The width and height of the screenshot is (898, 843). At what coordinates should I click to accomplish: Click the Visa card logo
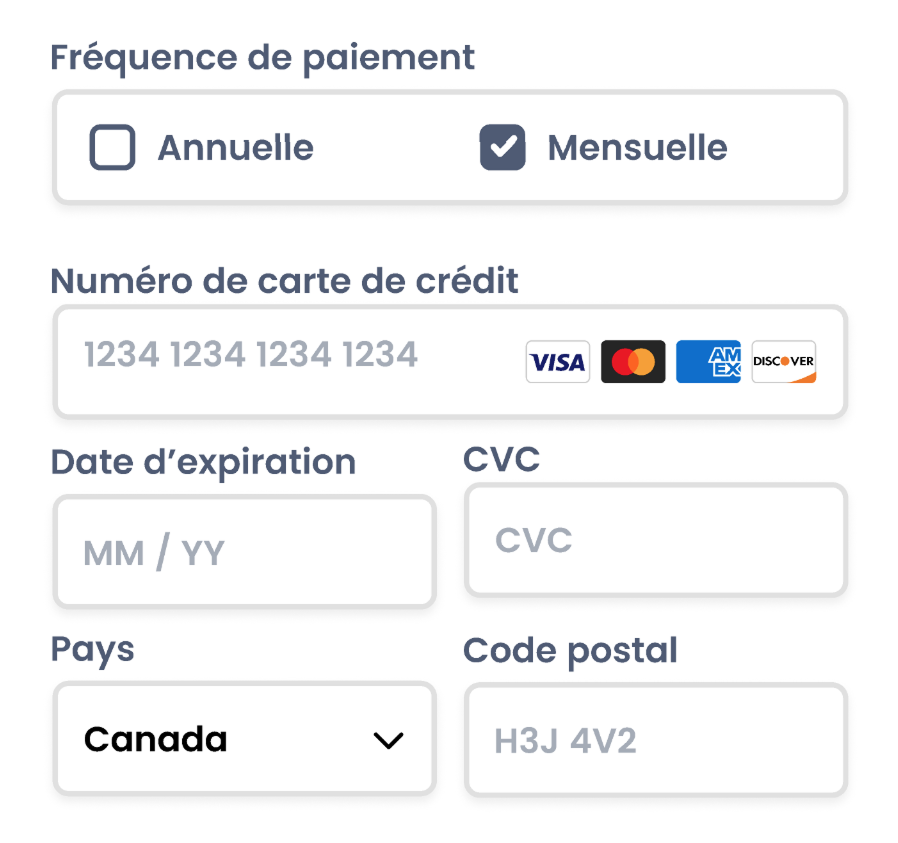558,362
